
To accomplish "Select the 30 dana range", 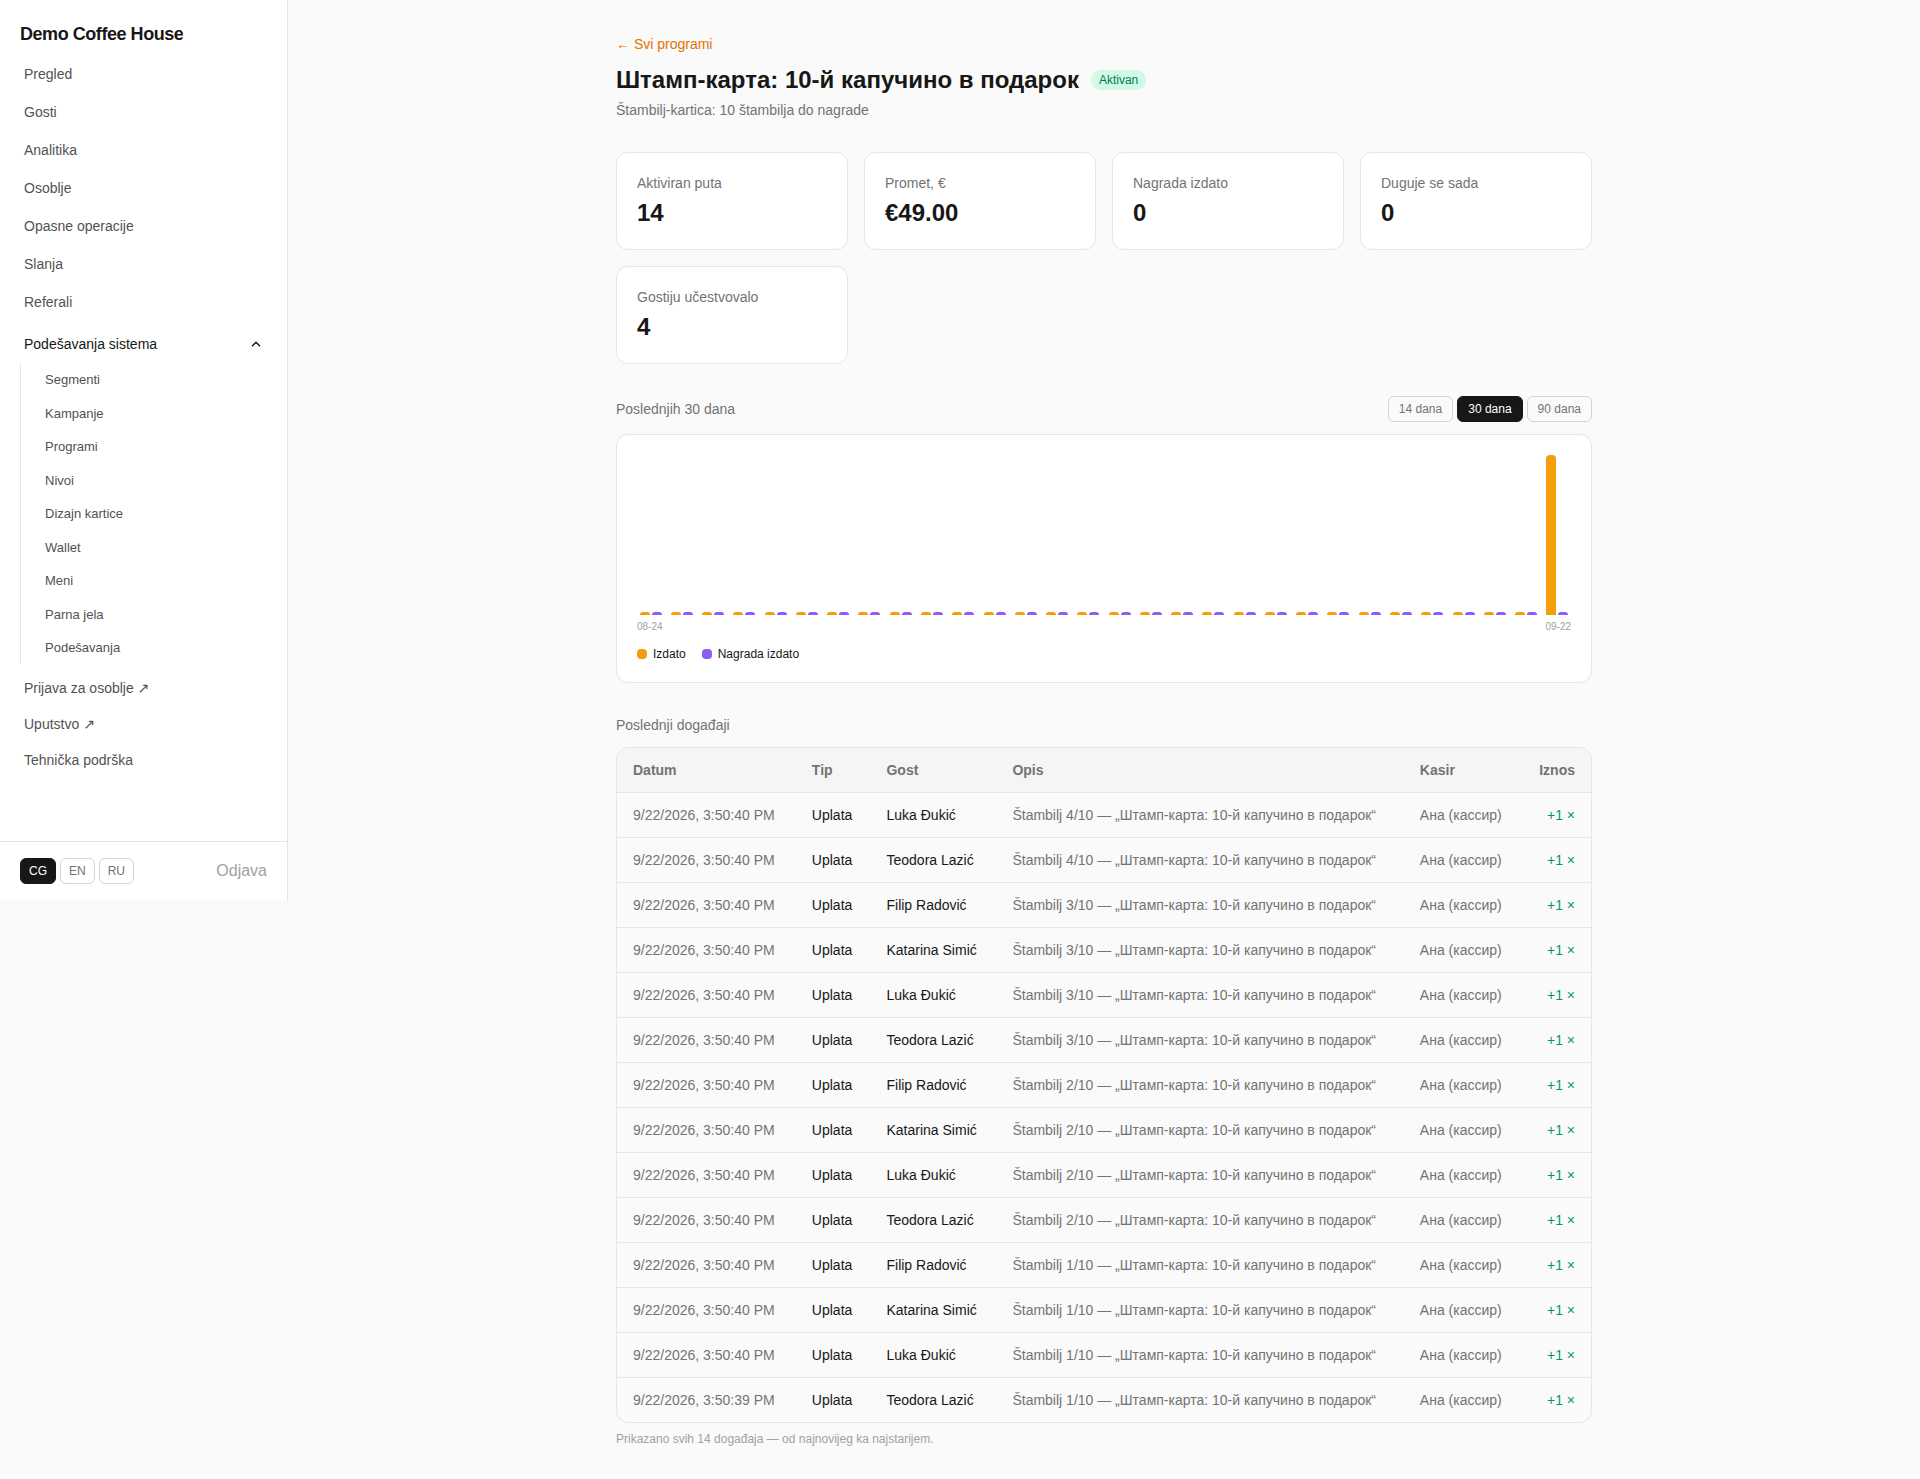I will pyautogui.click(x=1489, y=409).
